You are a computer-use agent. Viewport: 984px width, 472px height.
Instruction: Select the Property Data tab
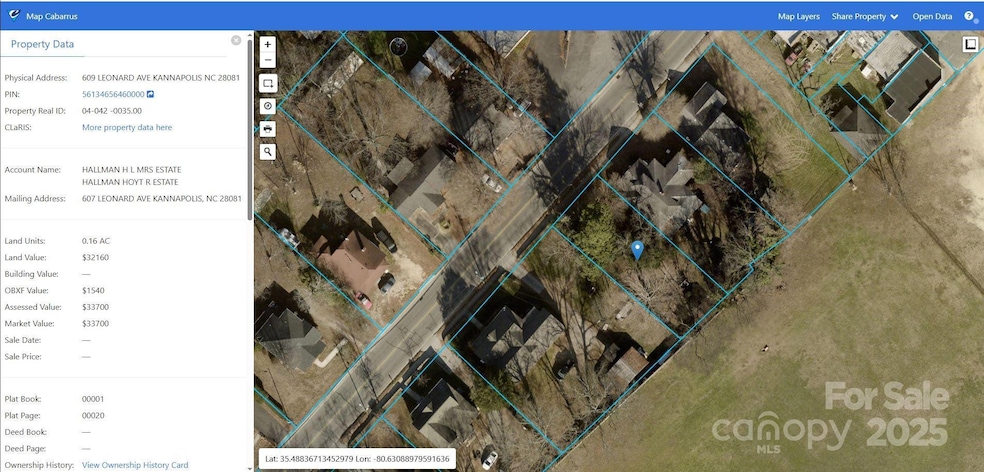click(x=43, y=44)
